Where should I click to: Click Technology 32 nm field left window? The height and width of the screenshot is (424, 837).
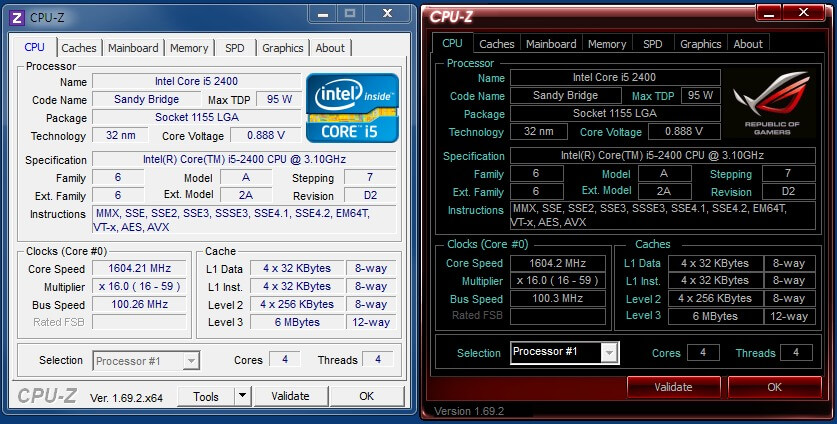(120, 135)
